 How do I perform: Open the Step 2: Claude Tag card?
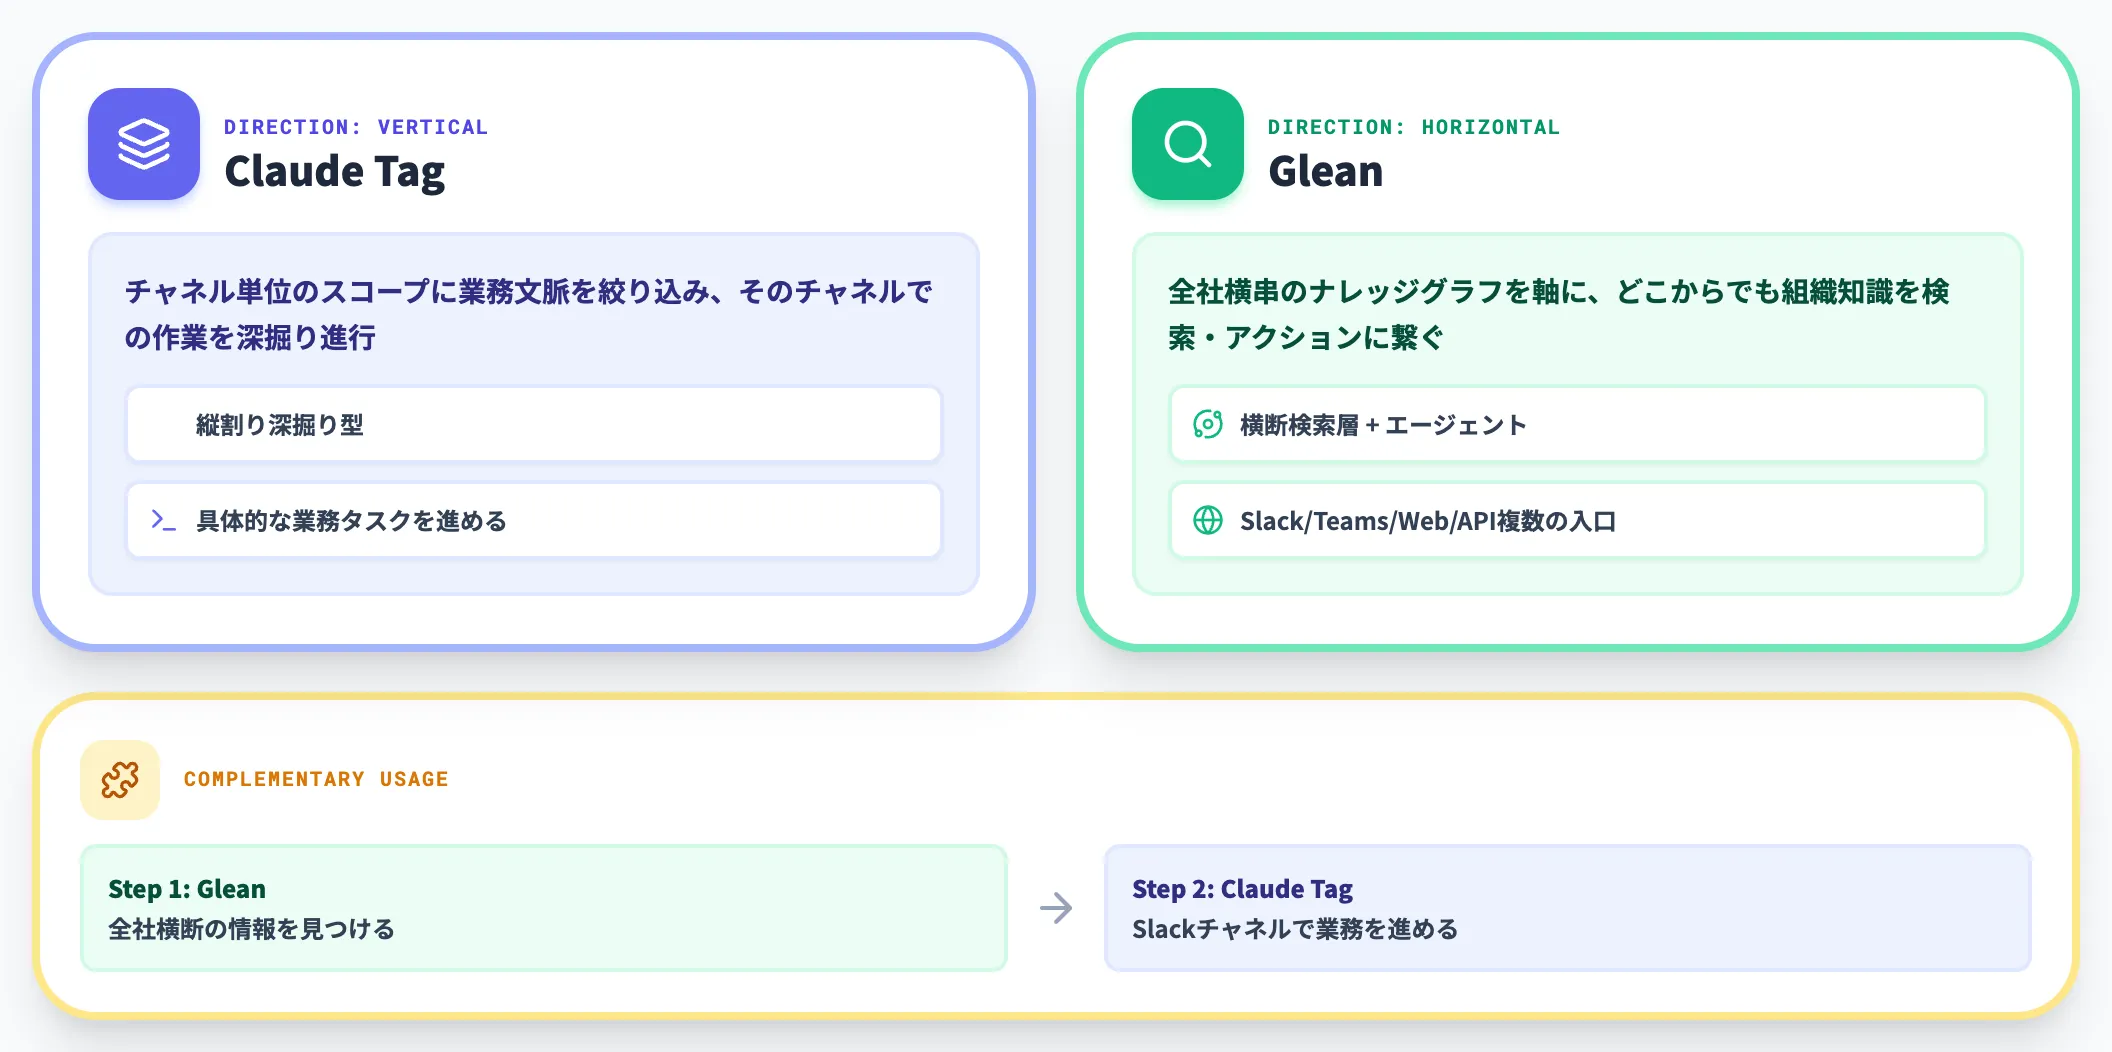pyautogui.click(x=1568, y=908)
